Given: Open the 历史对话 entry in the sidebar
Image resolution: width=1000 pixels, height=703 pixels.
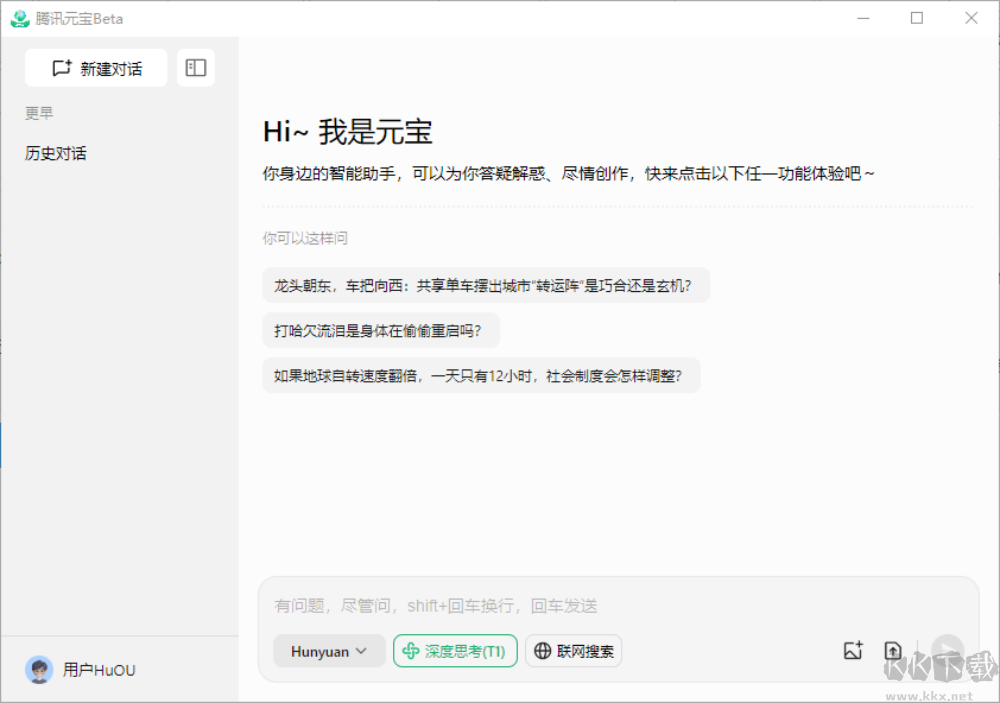Looking at the screenshot, I should (56, 153).
